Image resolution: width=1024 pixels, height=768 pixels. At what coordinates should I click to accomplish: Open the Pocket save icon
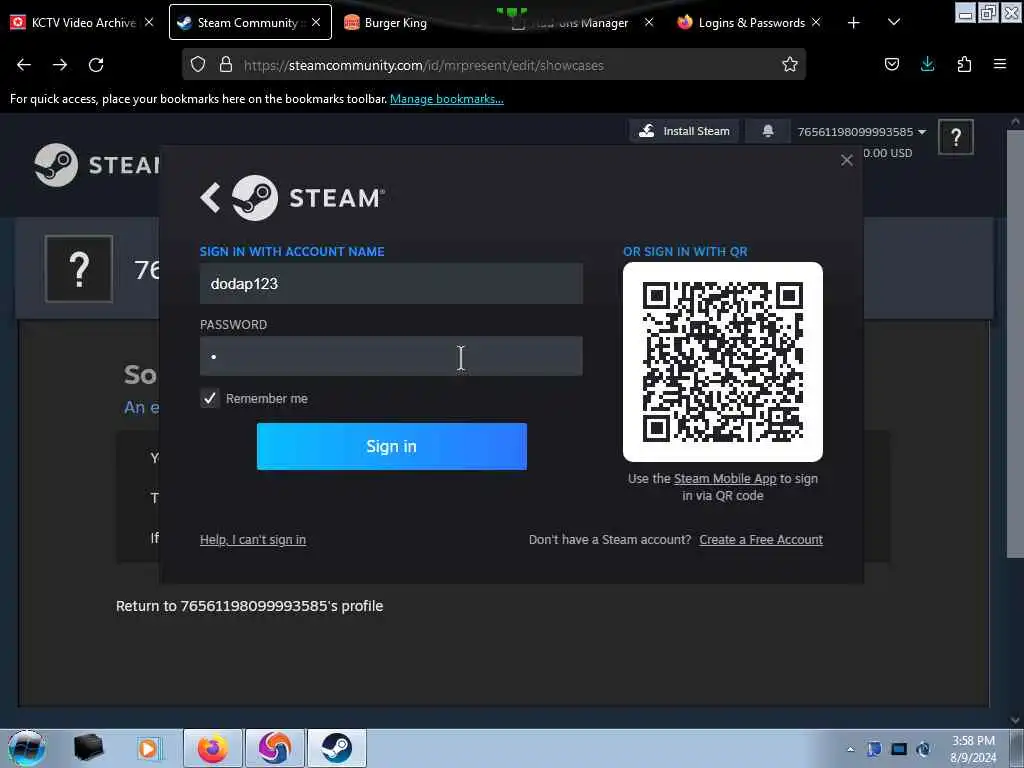click(891, 64)
